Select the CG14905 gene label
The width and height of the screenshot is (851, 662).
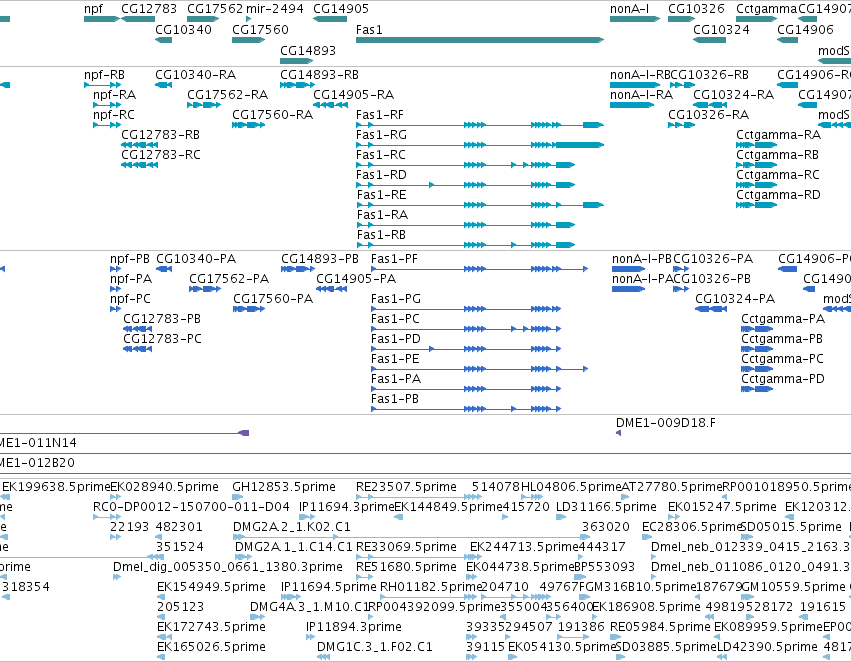pyautogui.click(x=341, y=9)
